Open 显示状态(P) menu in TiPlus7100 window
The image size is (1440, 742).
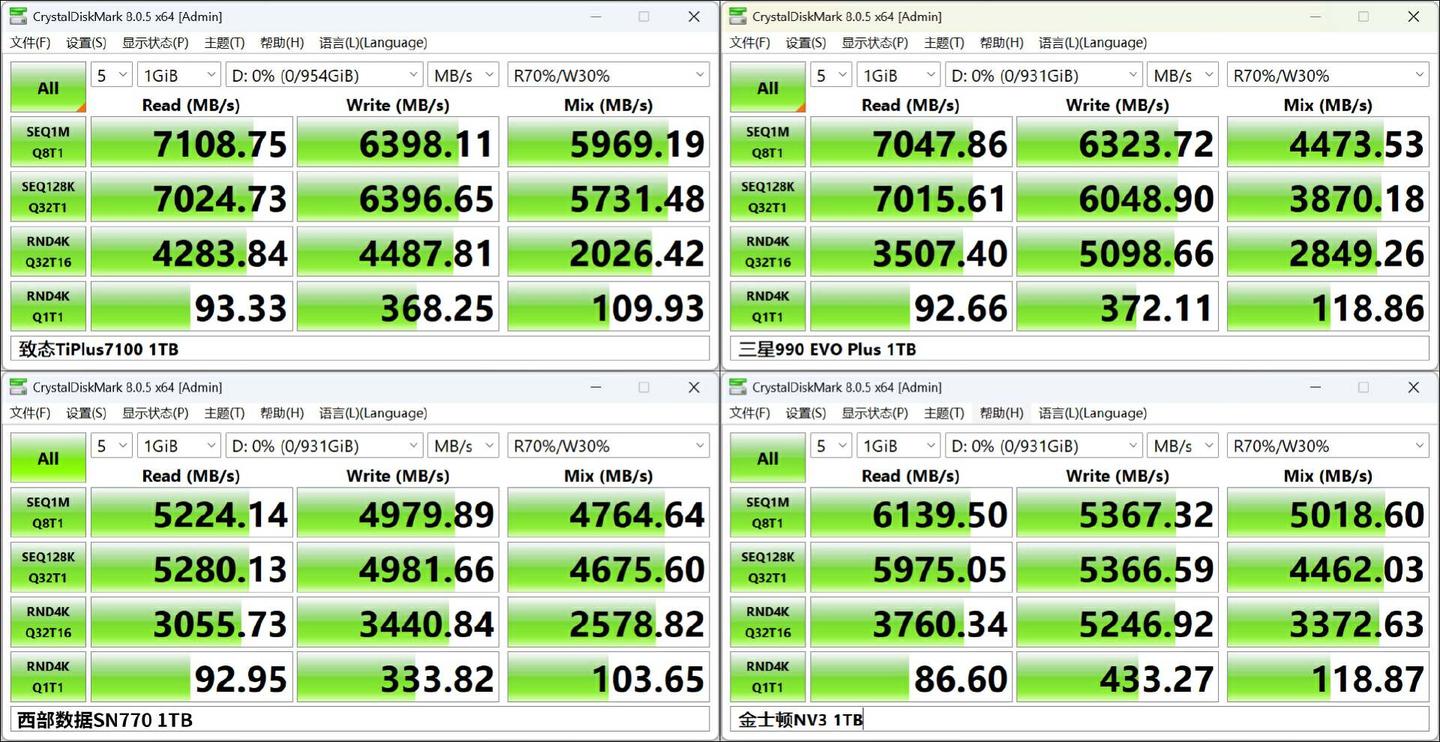155,42
